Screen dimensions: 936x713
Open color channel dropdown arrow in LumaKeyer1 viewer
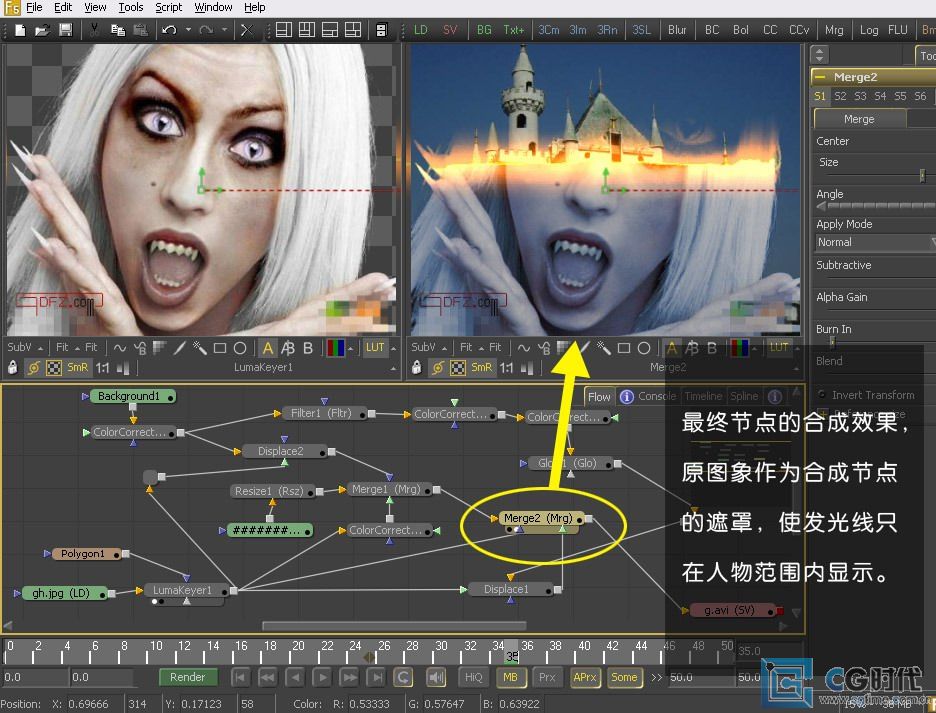[x=350, y=348]
